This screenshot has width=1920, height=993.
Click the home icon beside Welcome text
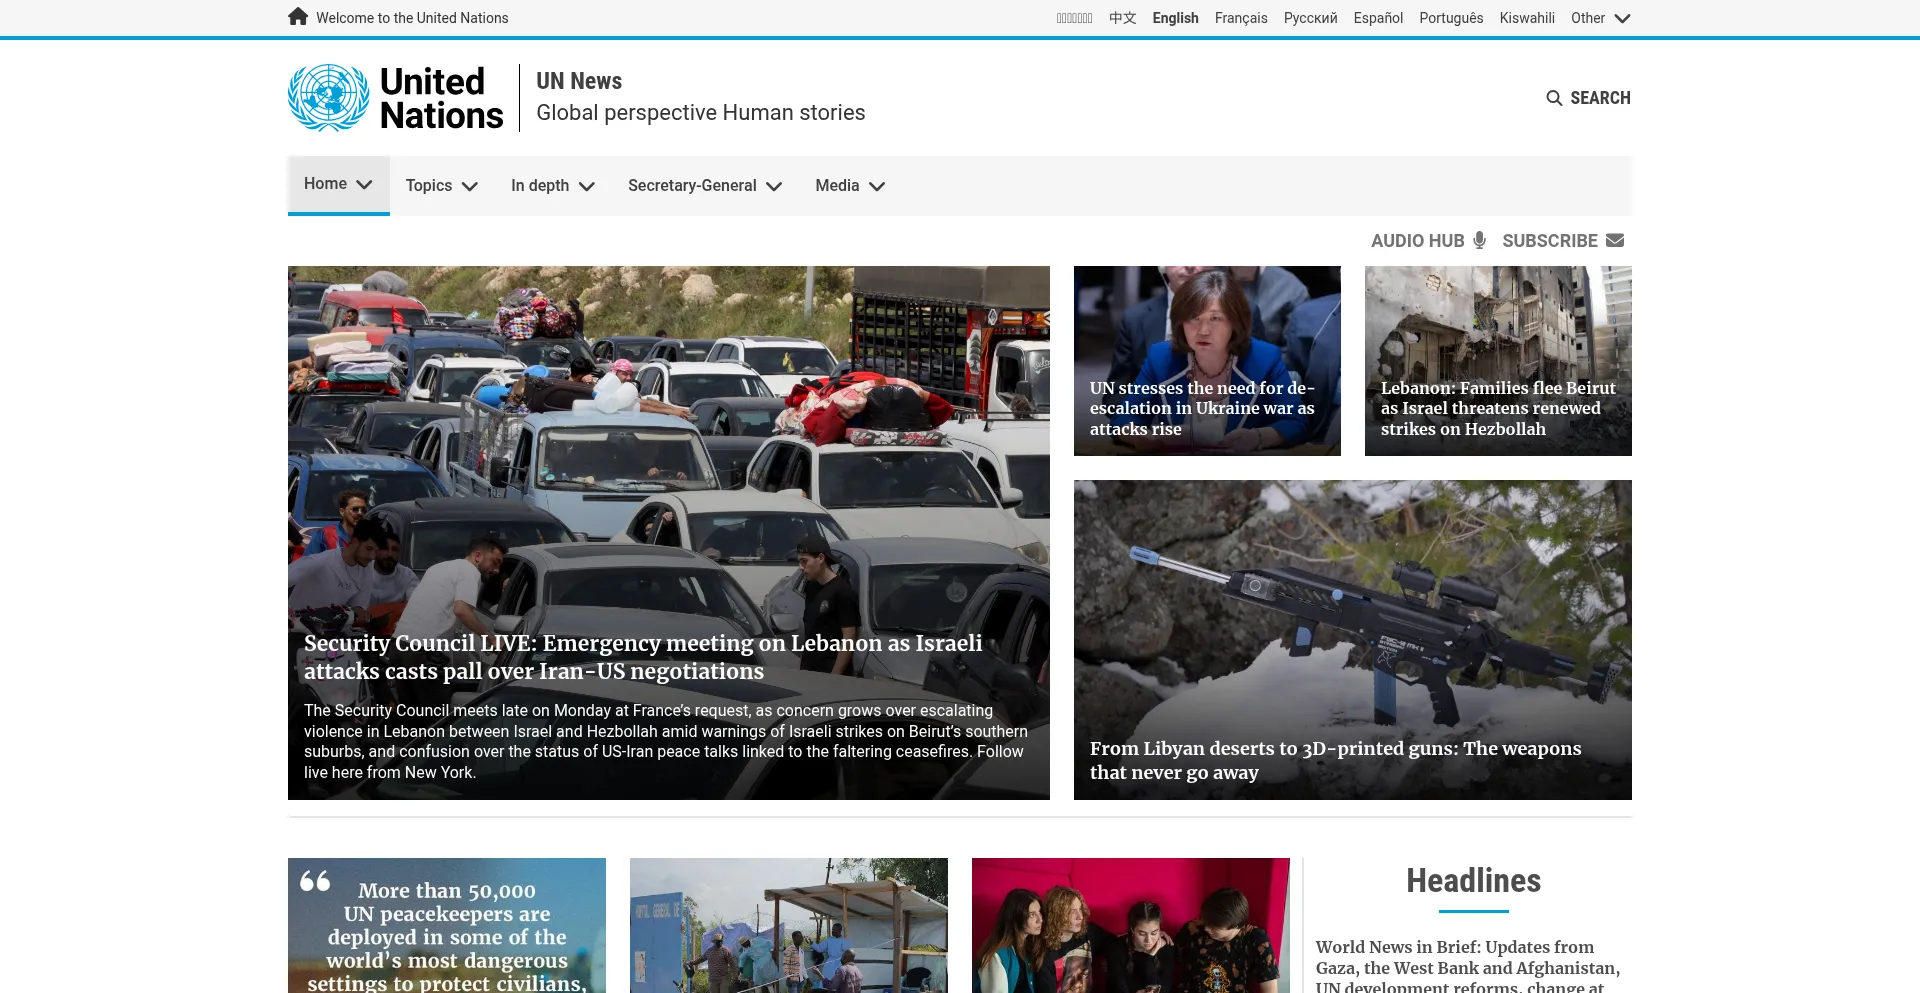pos(298,17)
